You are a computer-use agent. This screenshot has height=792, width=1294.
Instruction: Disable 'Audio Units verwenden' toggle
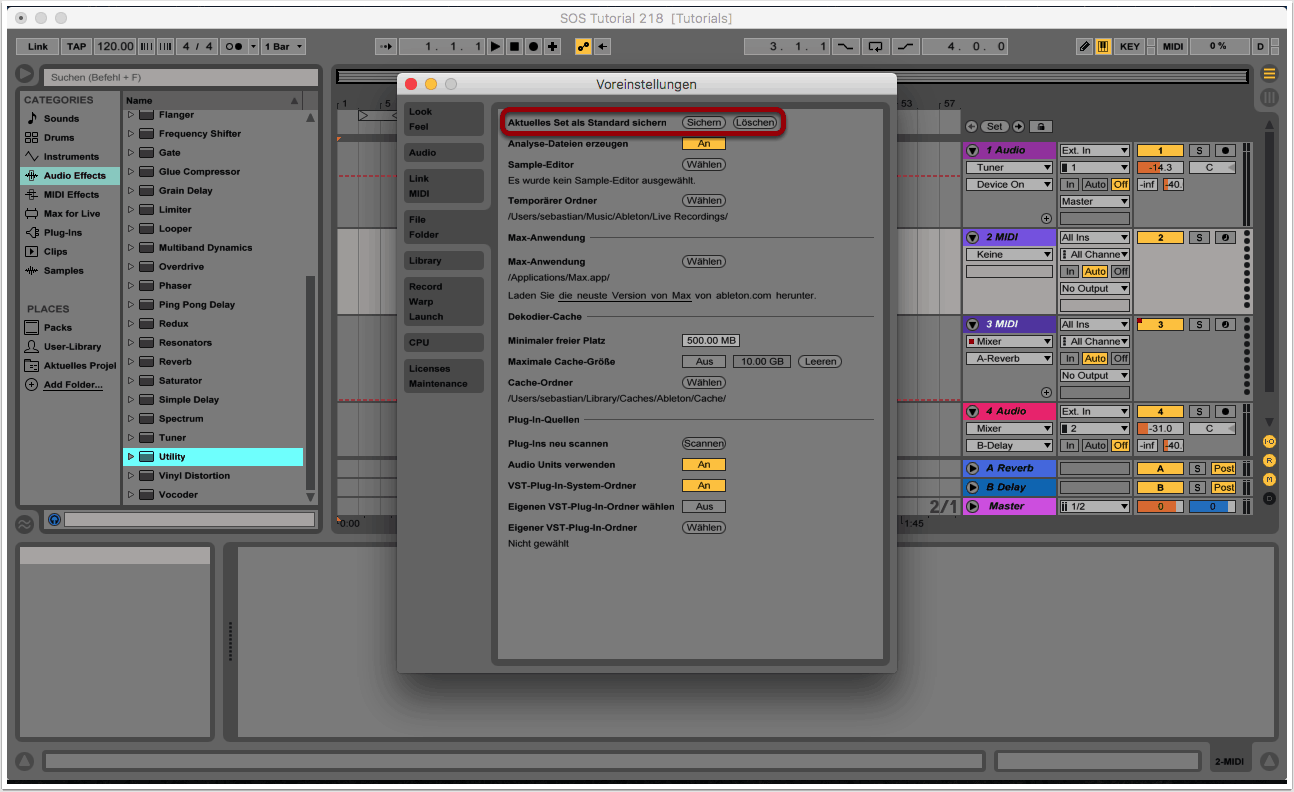click(704, 465)
